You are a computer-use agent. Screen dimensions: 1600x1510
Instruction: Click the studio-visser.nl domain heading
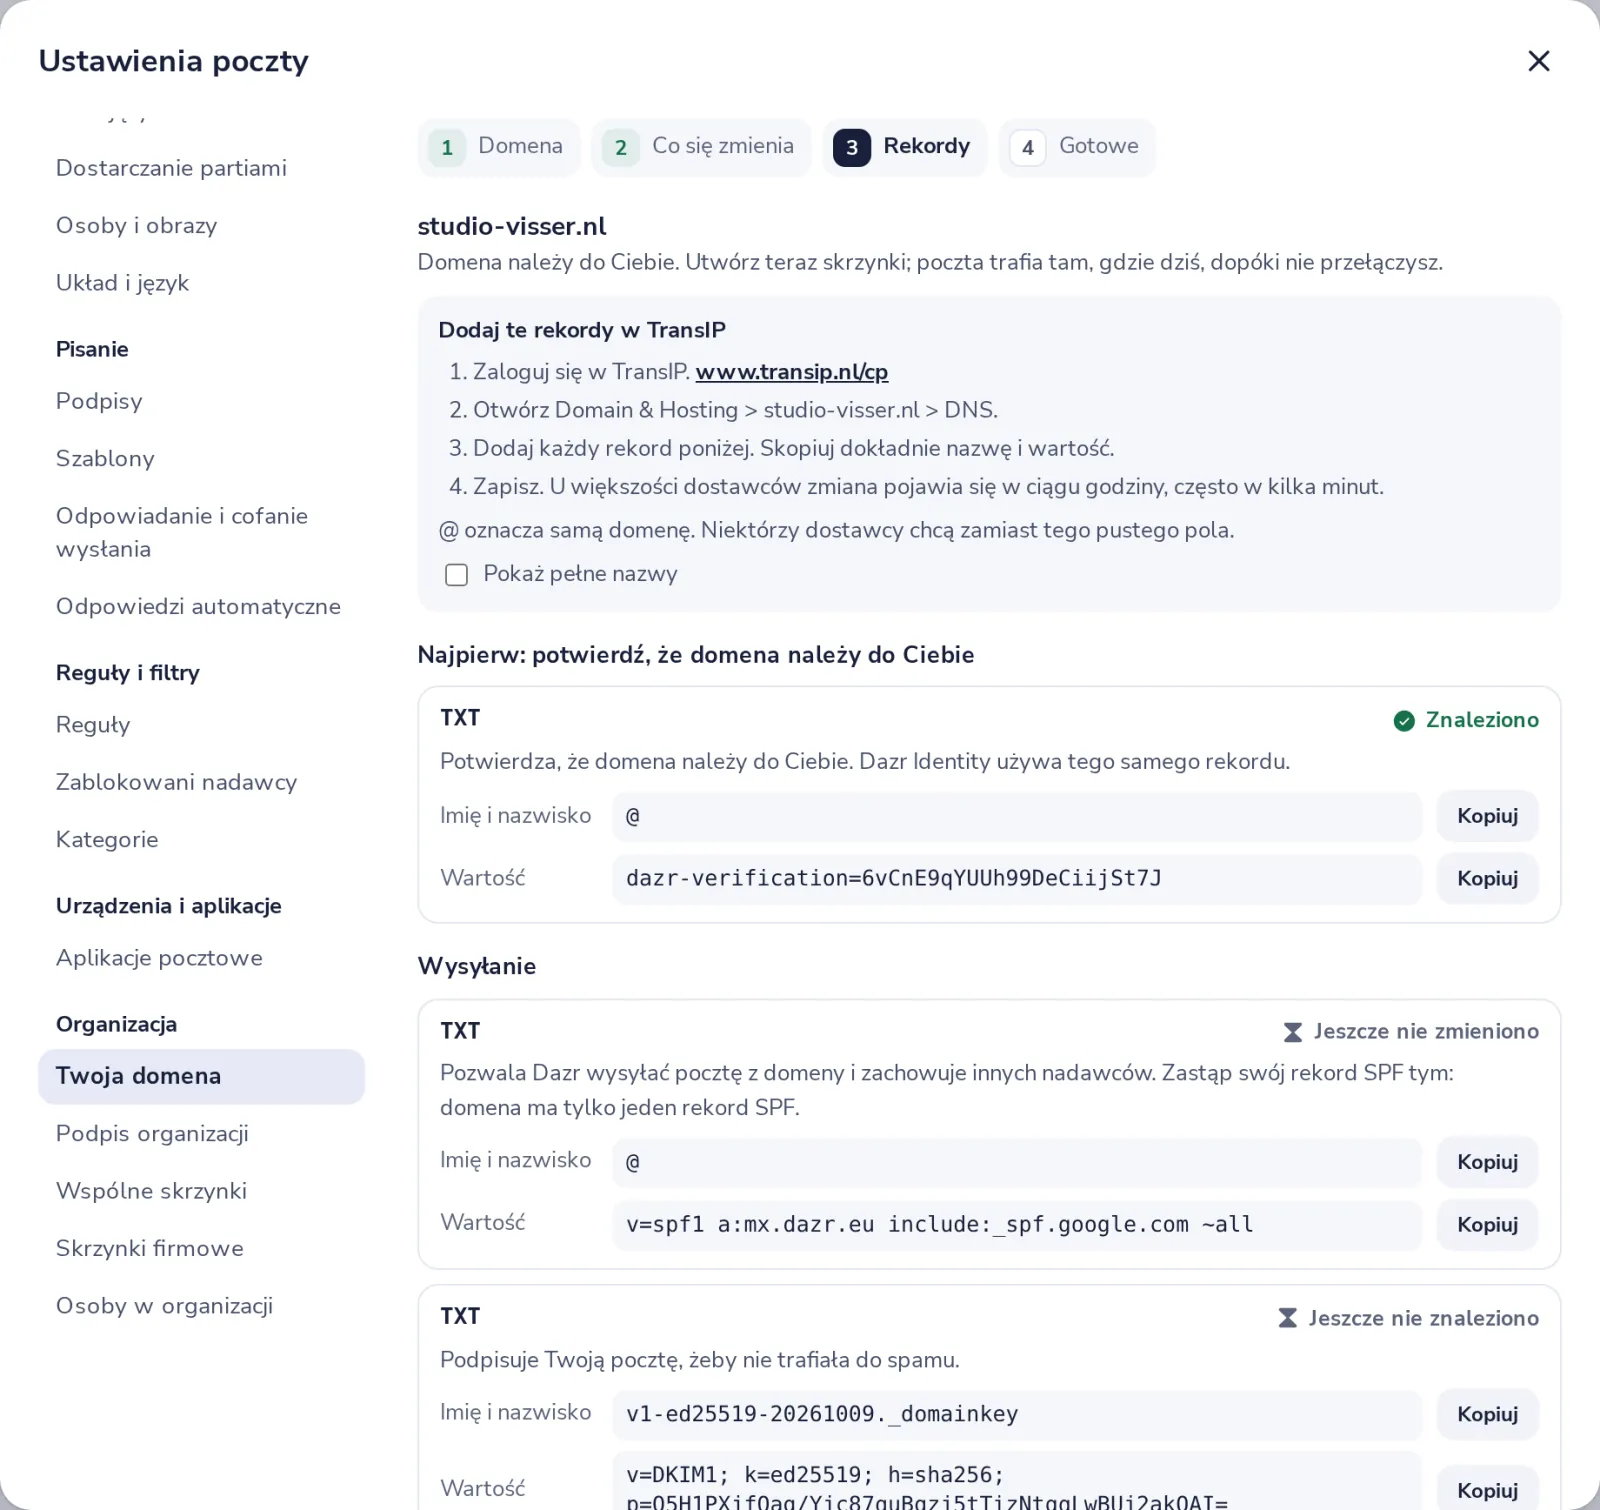click(512, 227)
